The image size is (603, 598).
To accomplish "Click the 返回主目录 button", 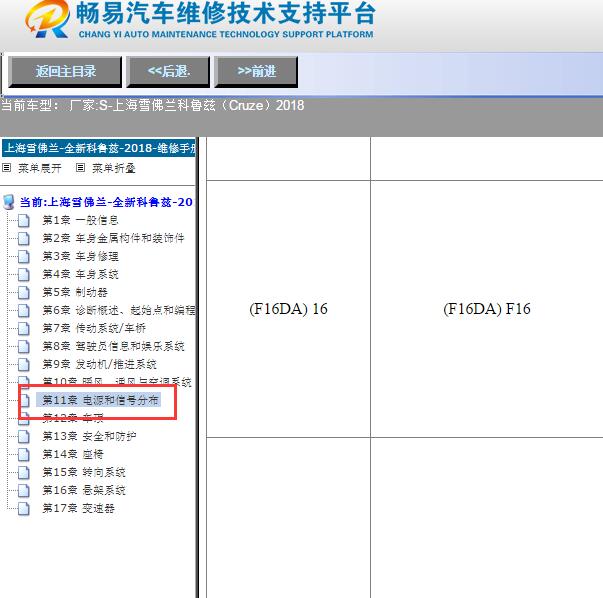I will [x=65, y=72].
